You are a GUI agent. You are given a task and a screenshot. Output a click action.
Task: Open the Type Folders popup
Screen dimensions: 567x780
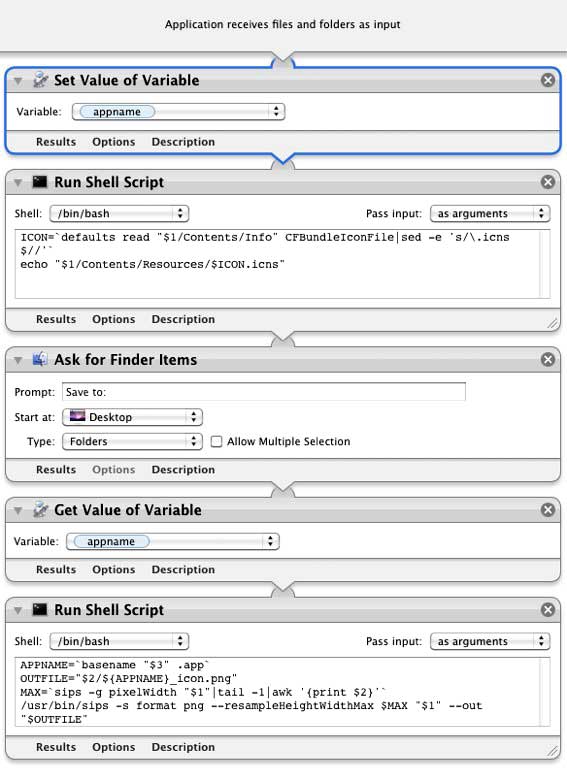[x=132, y=441]
